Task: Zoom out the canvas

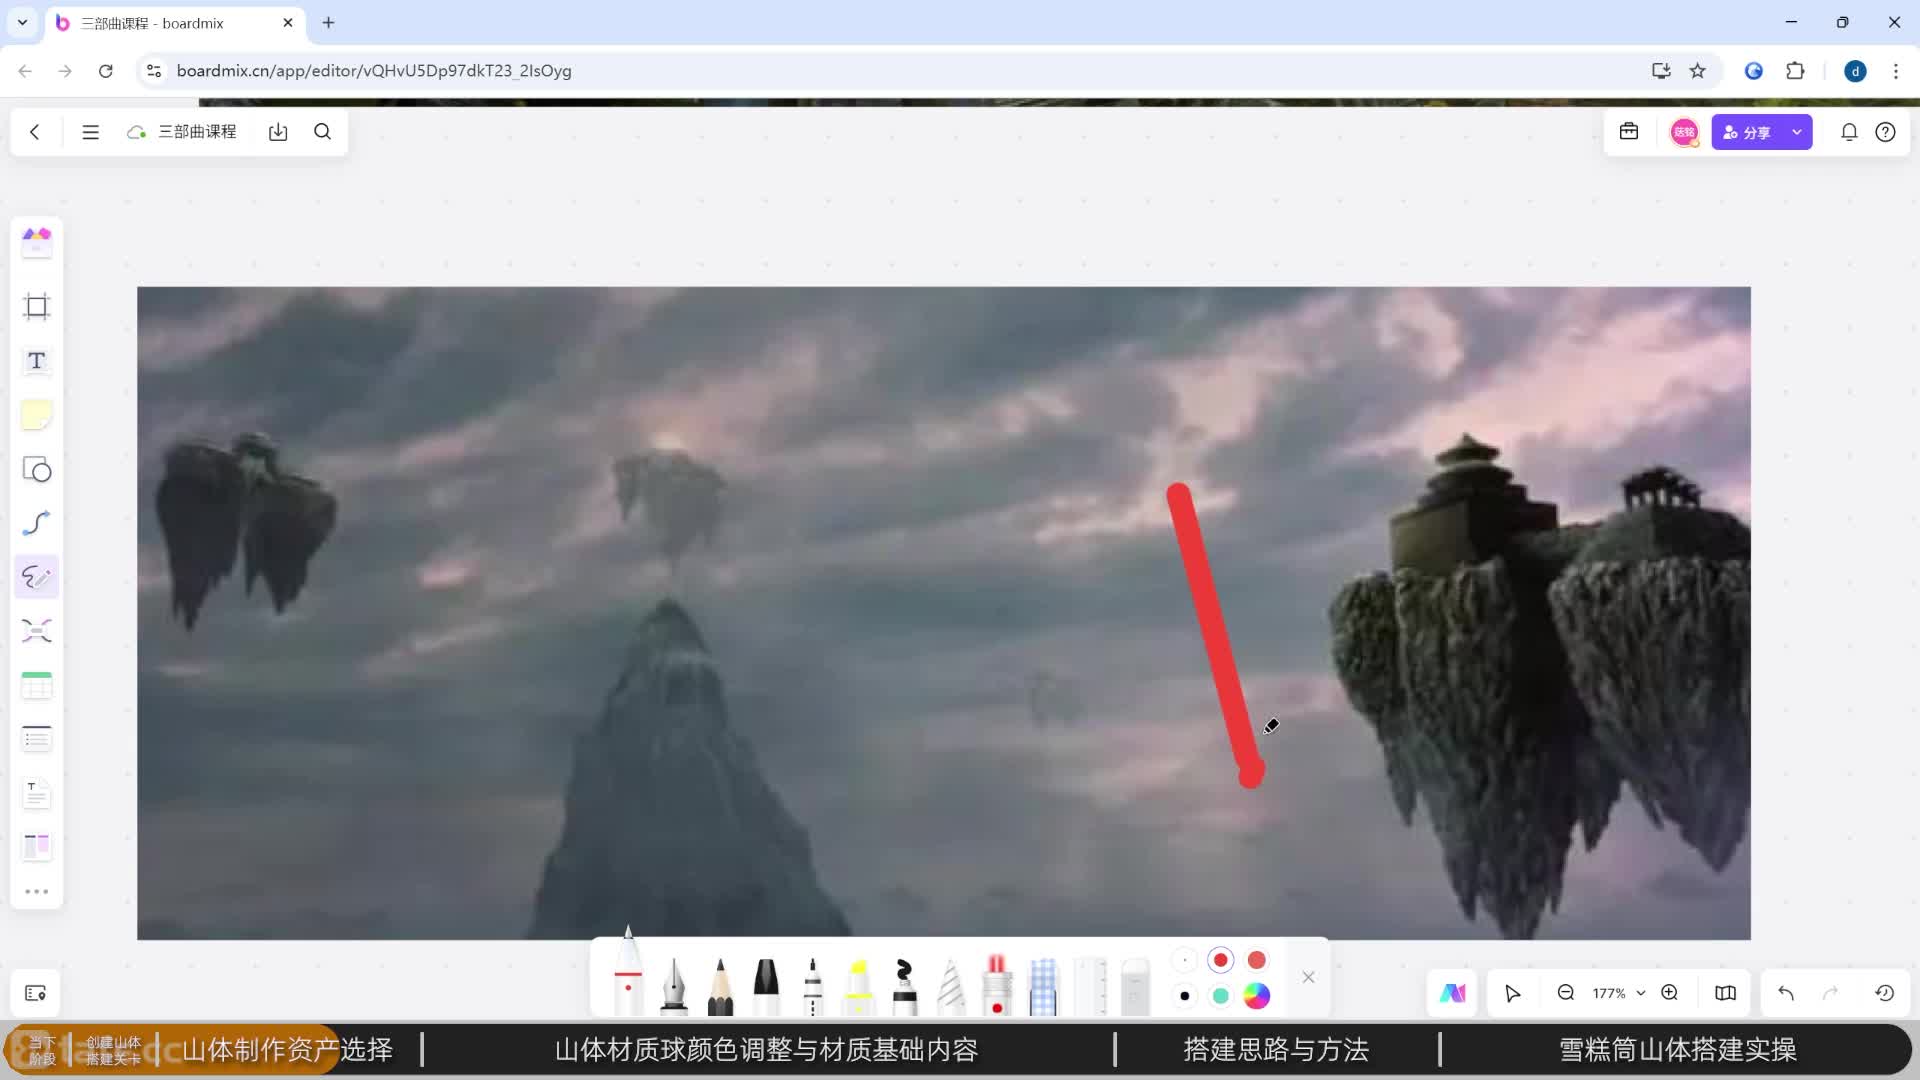Action: click(1566, 993)
